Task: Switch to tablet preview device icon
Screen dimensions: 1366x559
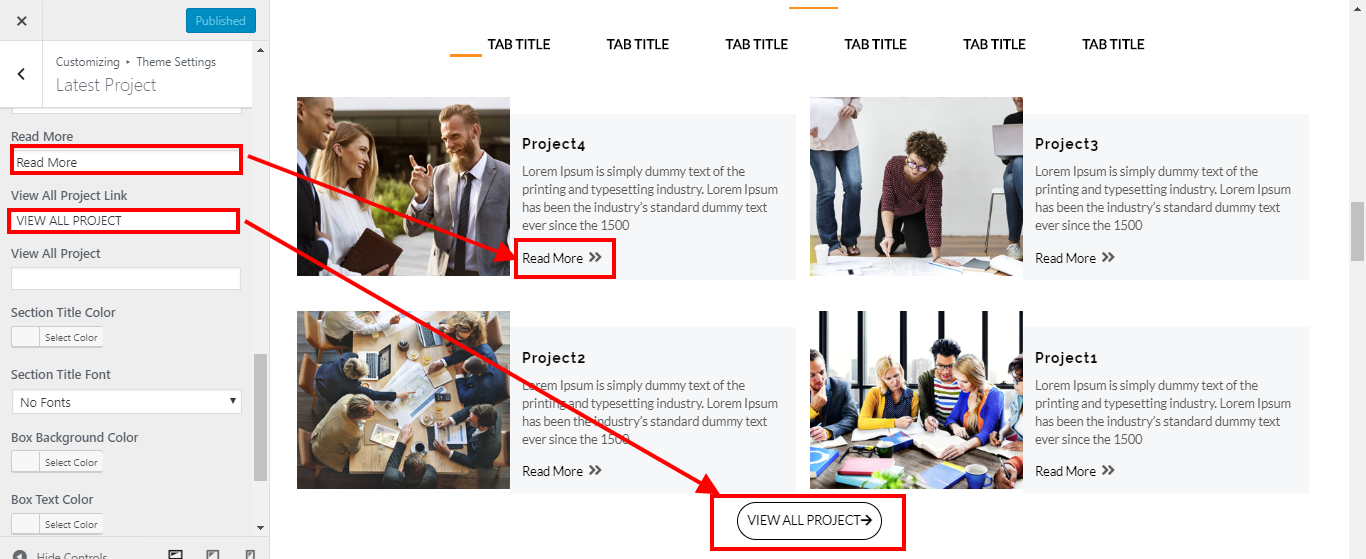Action: (x=213, y=554)
